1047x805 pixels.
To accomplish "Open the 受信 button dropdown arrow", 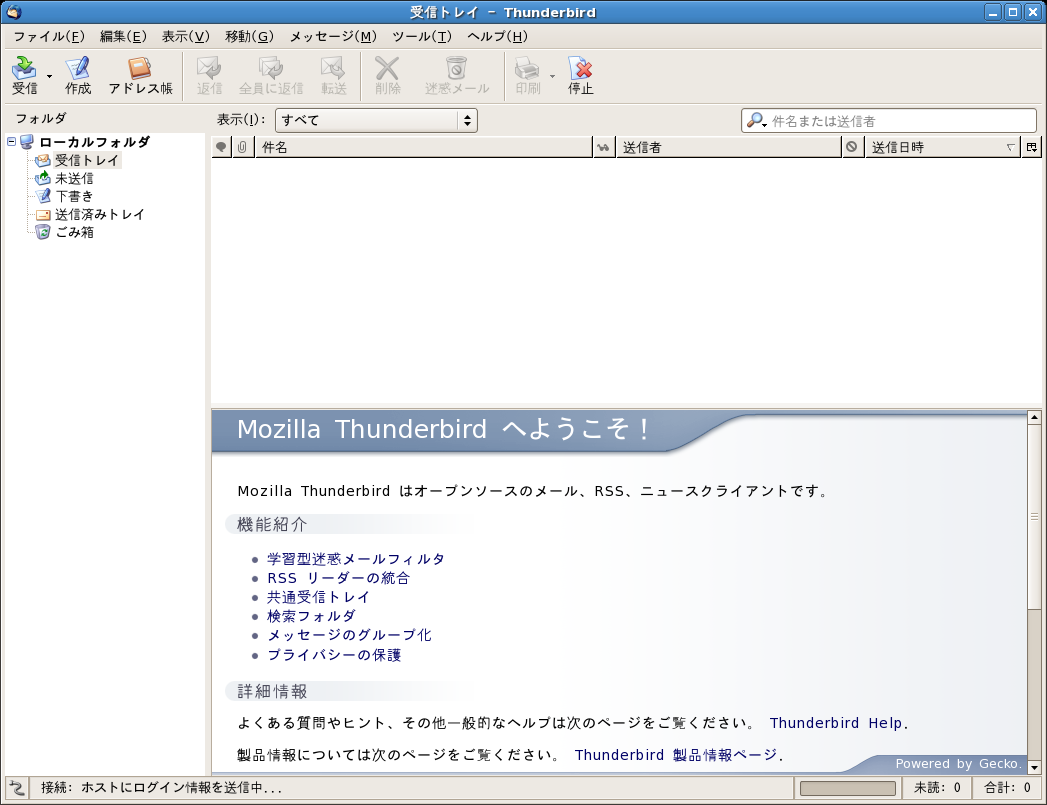I will coord(49,76).
